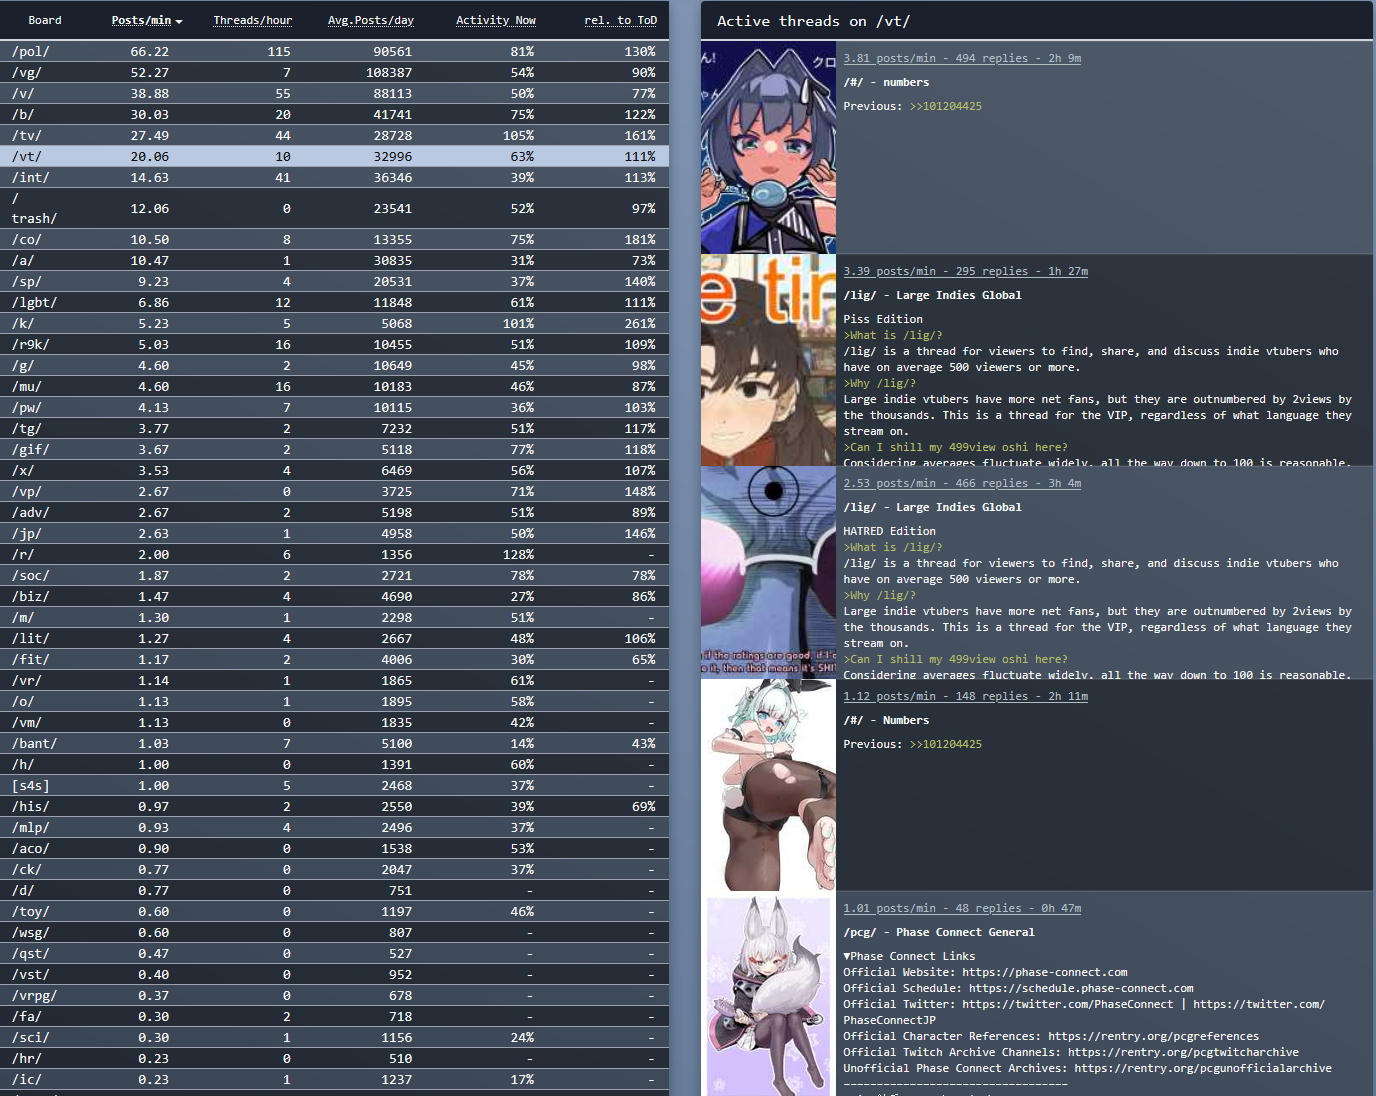Select the /o/ board row

point(334,701)
